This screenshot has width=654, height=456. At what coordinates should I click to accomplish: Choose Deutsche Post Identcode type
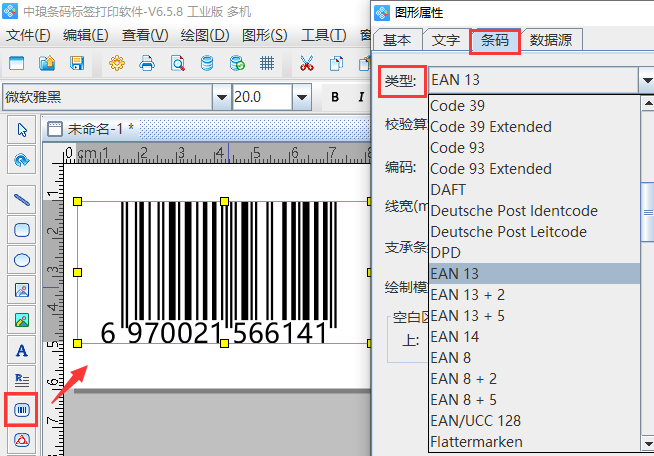tap(534, 211)
